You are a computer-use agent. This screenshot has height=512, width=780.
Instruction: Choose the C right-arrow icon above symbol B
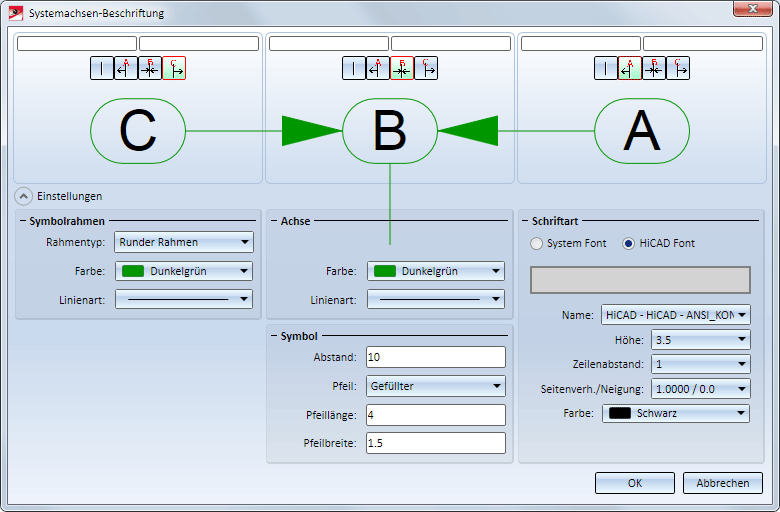point(426,68)
